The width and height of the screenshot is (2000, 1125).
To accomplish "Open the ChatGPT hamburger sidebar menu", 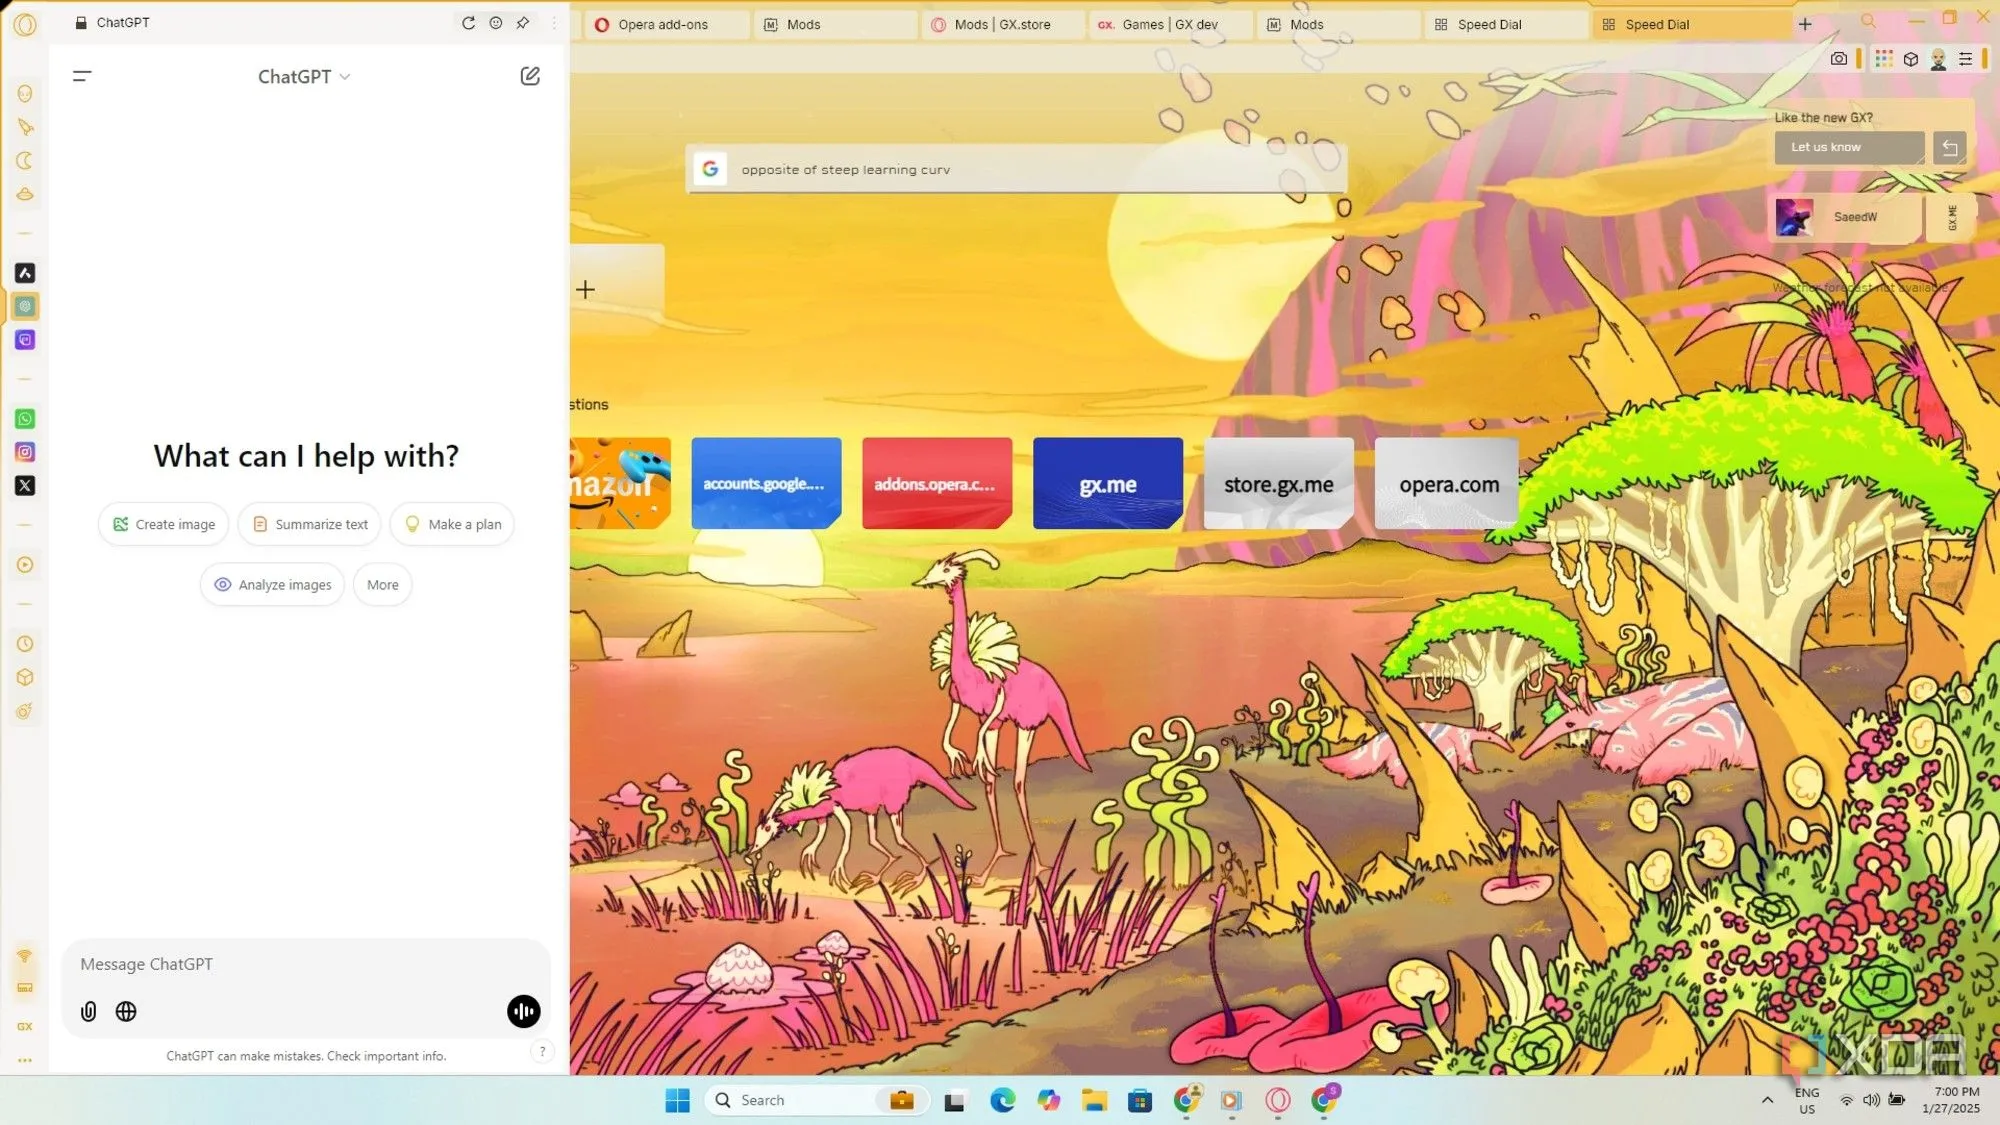I will tap(82, 76).
